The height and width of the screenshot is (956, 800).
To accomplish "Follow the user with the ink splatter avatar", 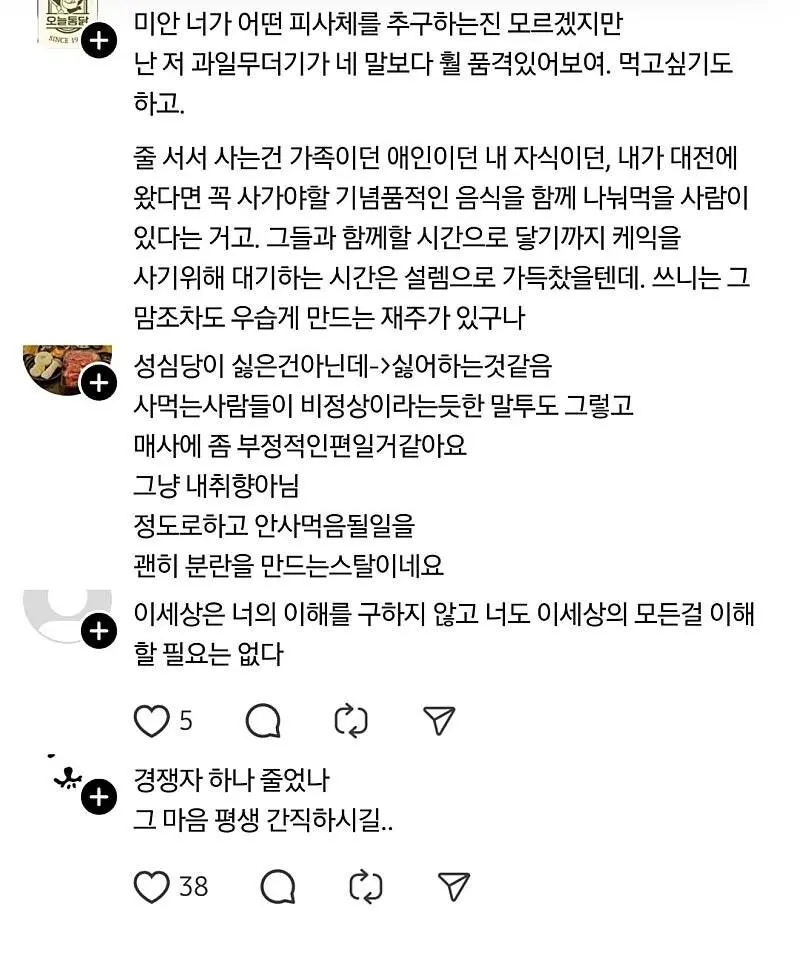I will 99,796.
